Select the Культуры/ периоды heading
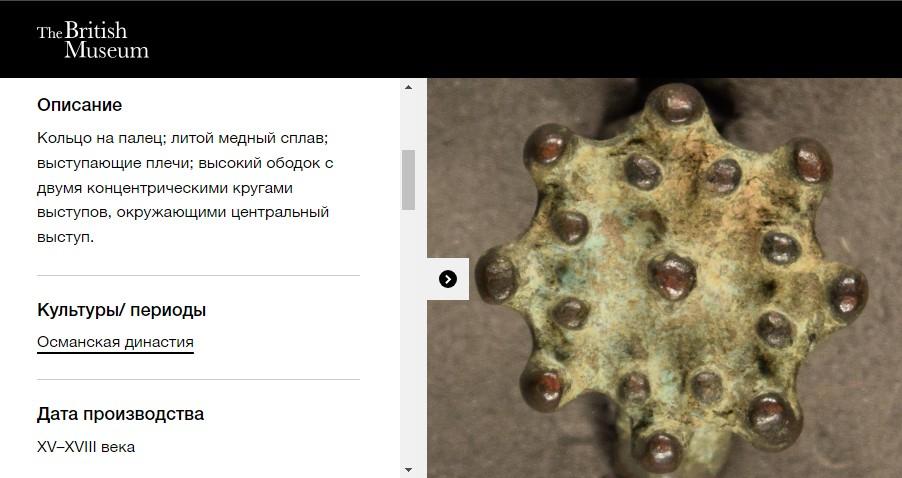The height and width of the screenshot is (478, 902). (121, 310)
